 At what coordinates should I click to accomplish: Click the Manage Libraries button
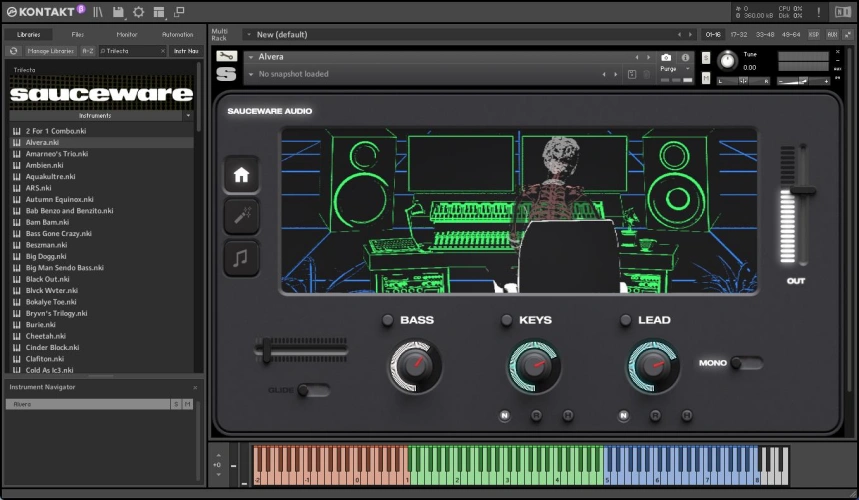(51, 50)
